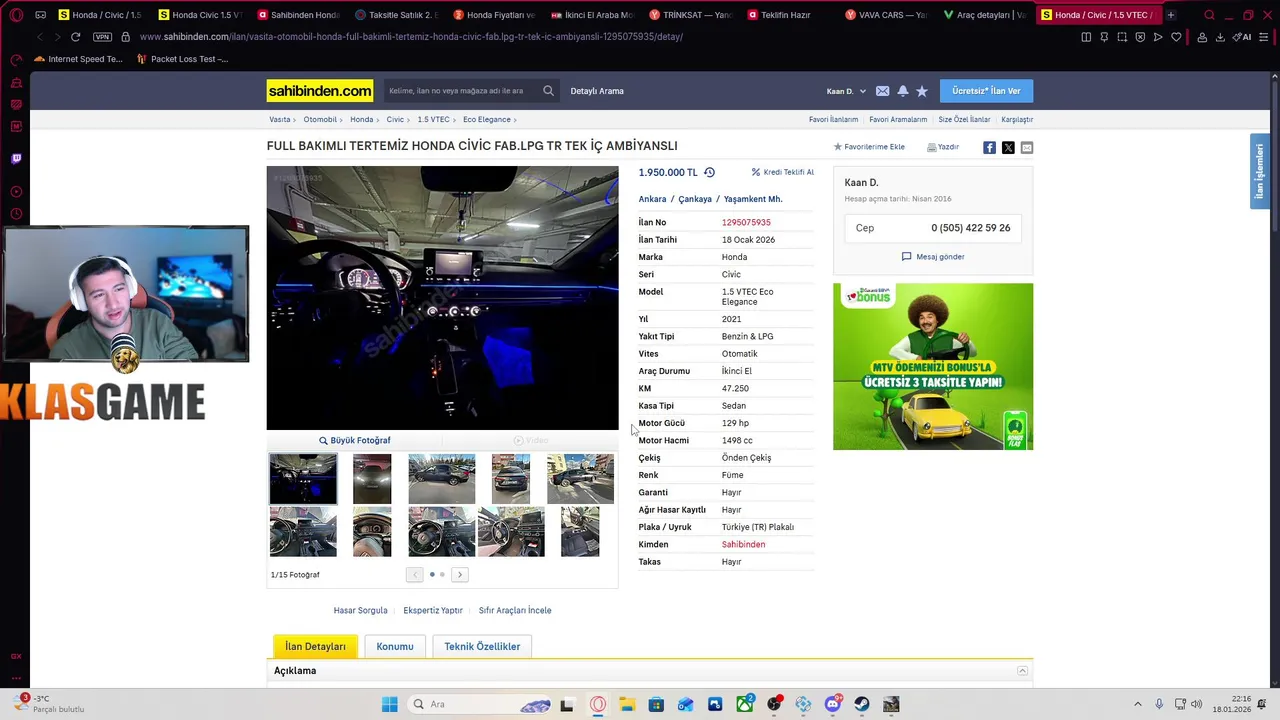Click Sıfır Araçları İncele link
Screen dimensions: 1280x720
[515, 610]
